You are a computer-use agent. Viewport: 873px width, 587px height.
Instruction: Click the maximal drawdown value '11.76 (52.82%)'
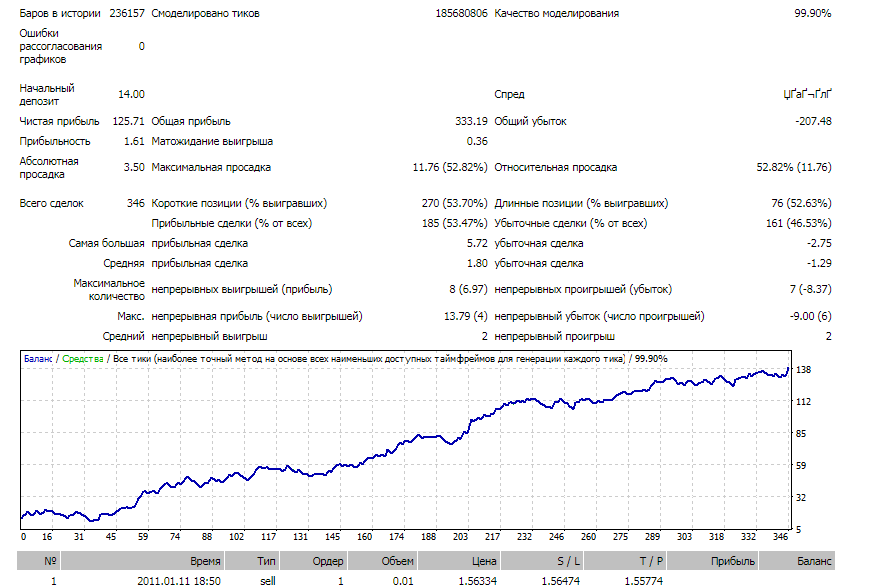click(x=450, y=167)
